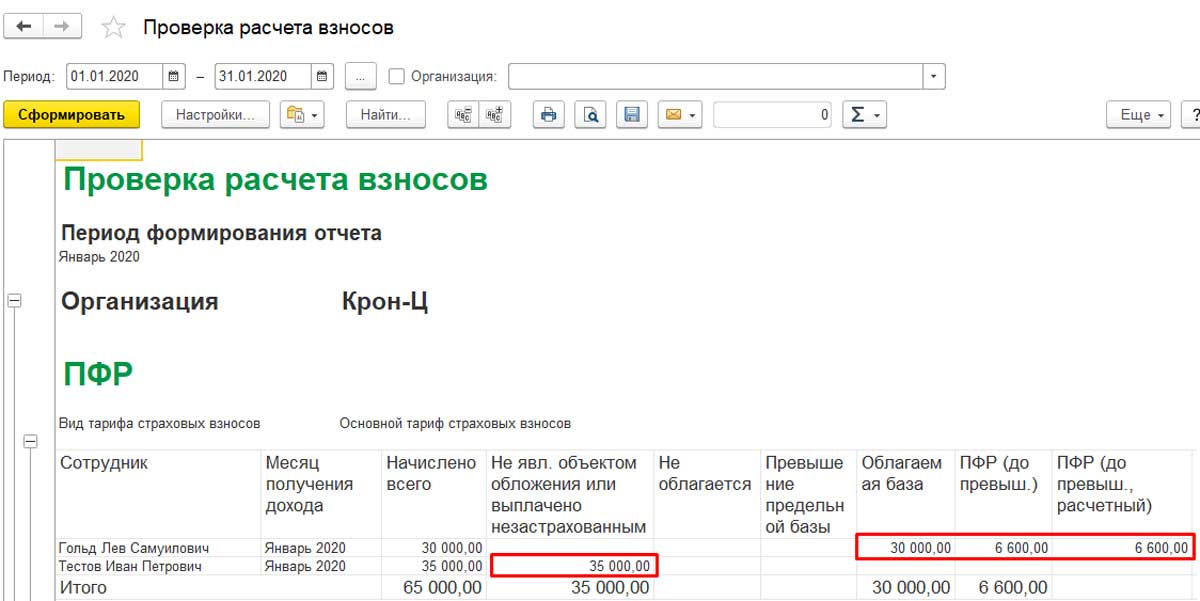The width and height of the screenshot is (1200, 601).
Task: Open report variants dropdown
Action: pos(302,115)
